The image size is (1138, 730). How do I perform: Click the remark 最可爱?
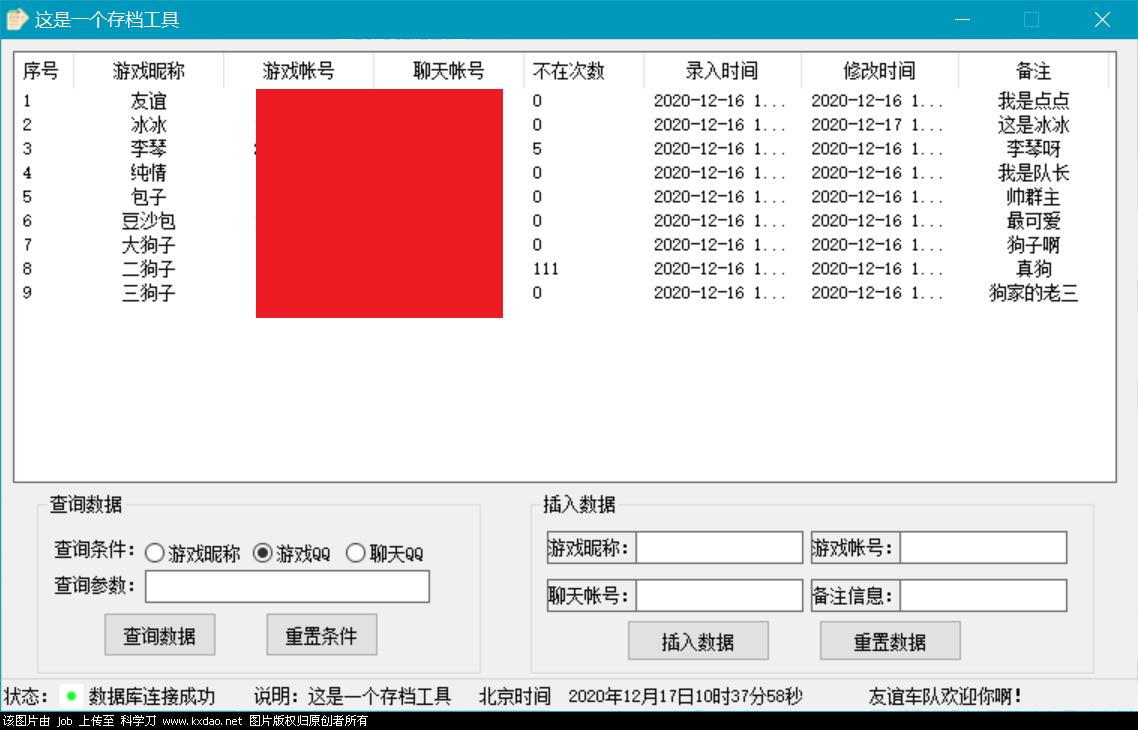[x=1033, y=221]
